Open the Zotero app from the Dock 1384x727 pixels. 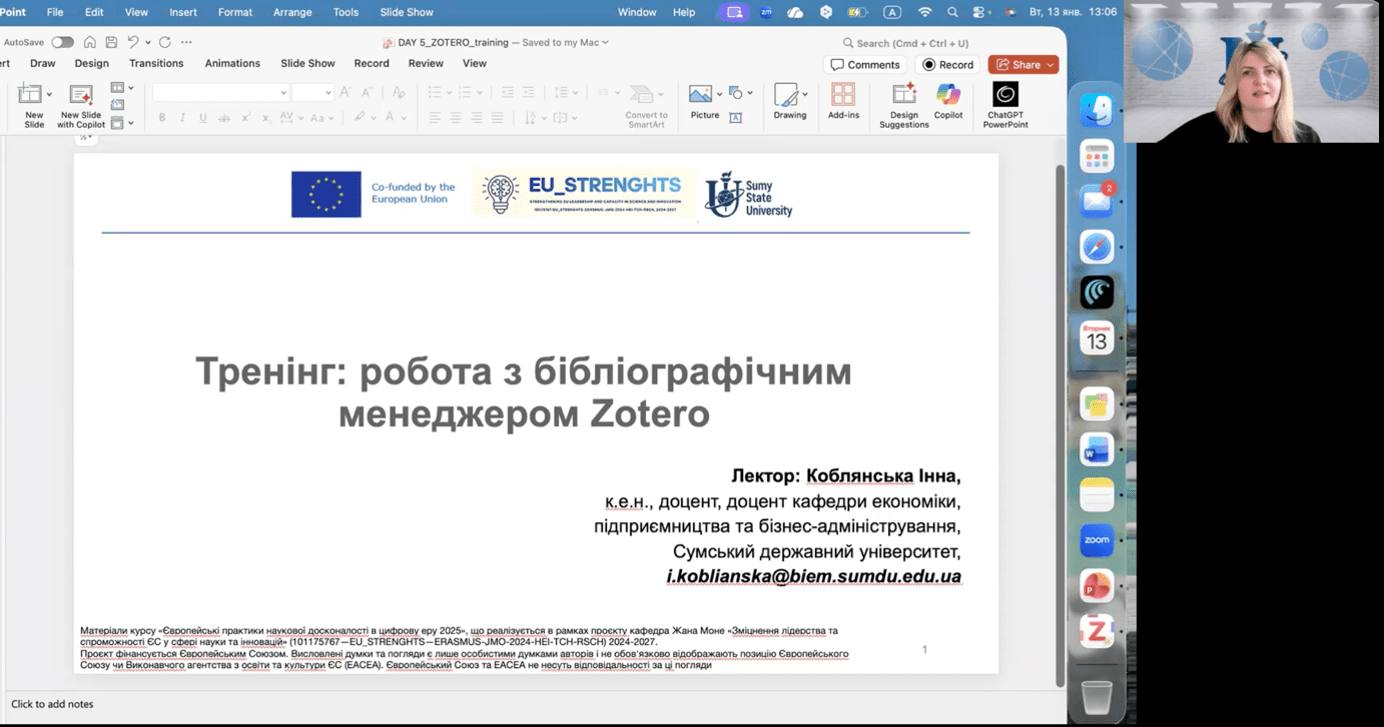1096,631
